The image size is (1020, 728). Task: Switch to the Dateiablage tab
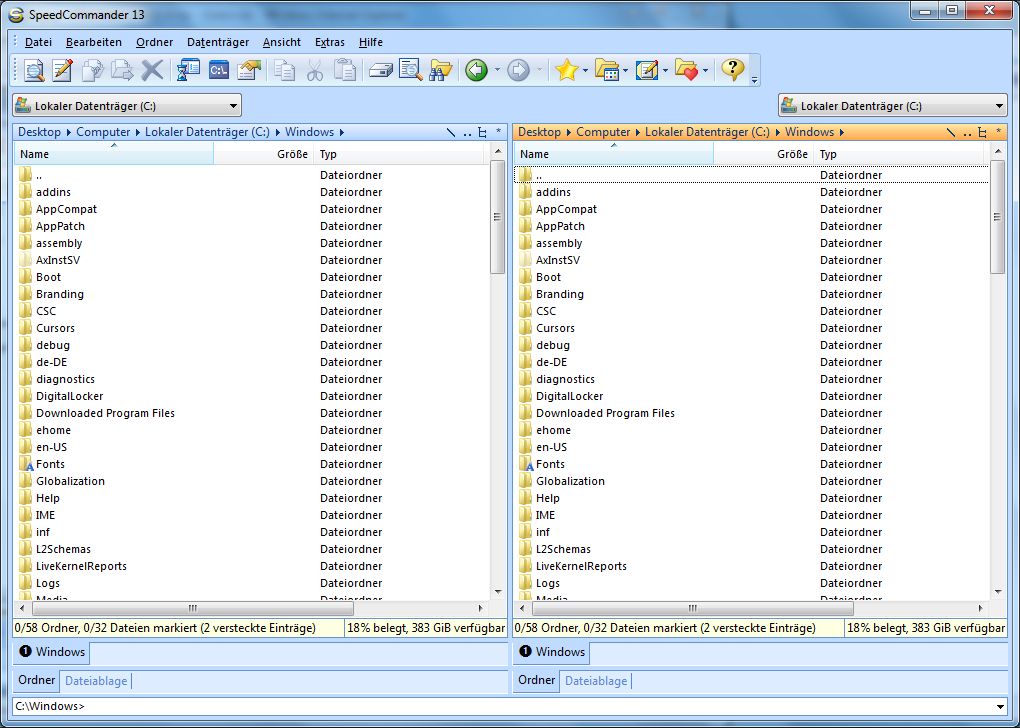tap(95, 681)
